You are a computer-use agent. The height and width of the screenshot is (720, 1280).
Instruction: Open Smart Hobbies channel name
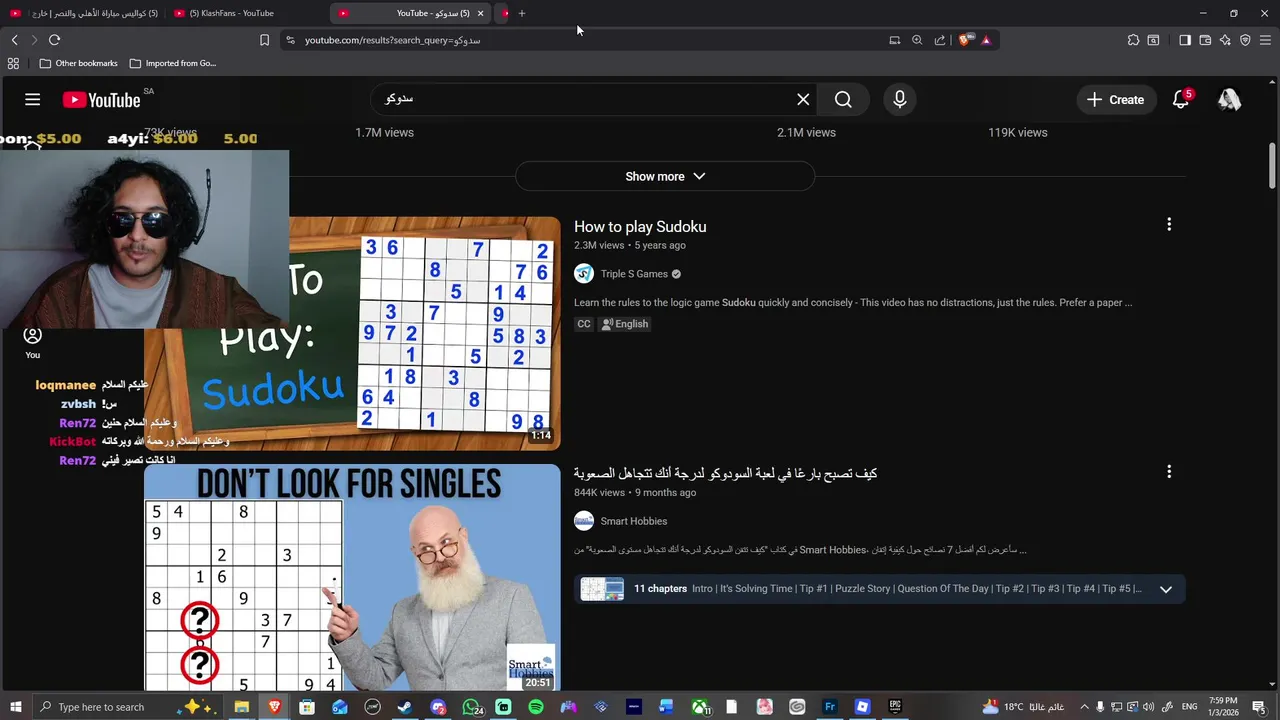(x=634, y=521)
